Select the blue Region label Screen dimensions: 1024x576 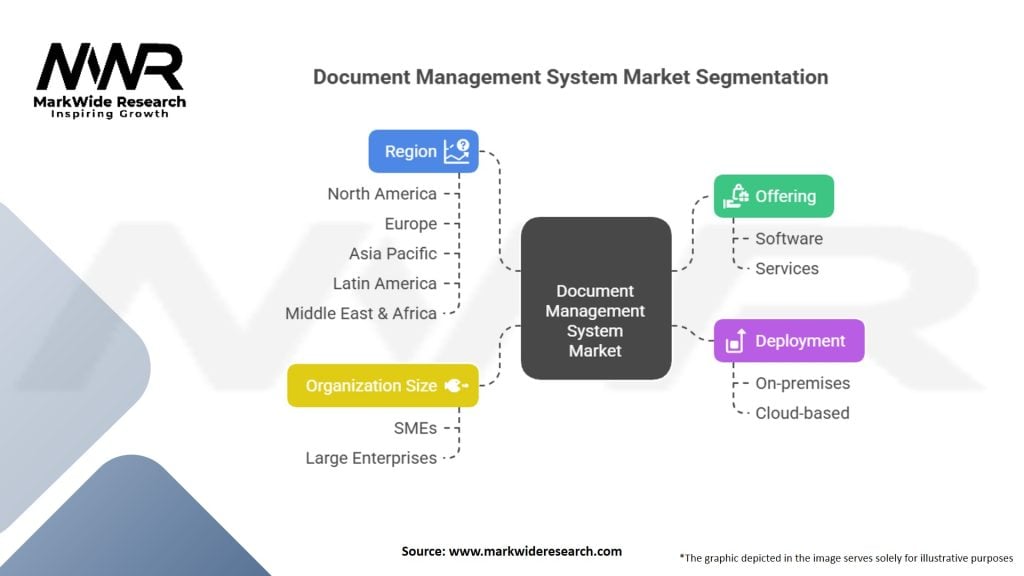coord(410,151)
